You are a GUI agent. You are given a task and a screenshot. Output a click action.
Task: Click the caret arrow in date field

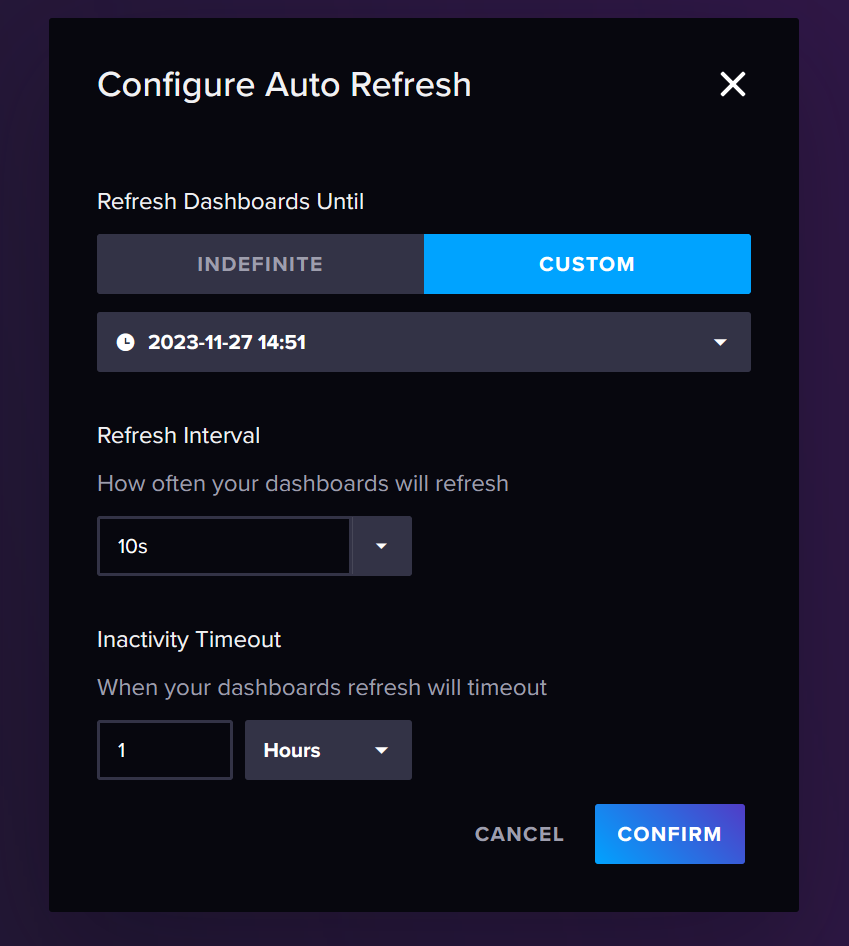click(720, 342)
